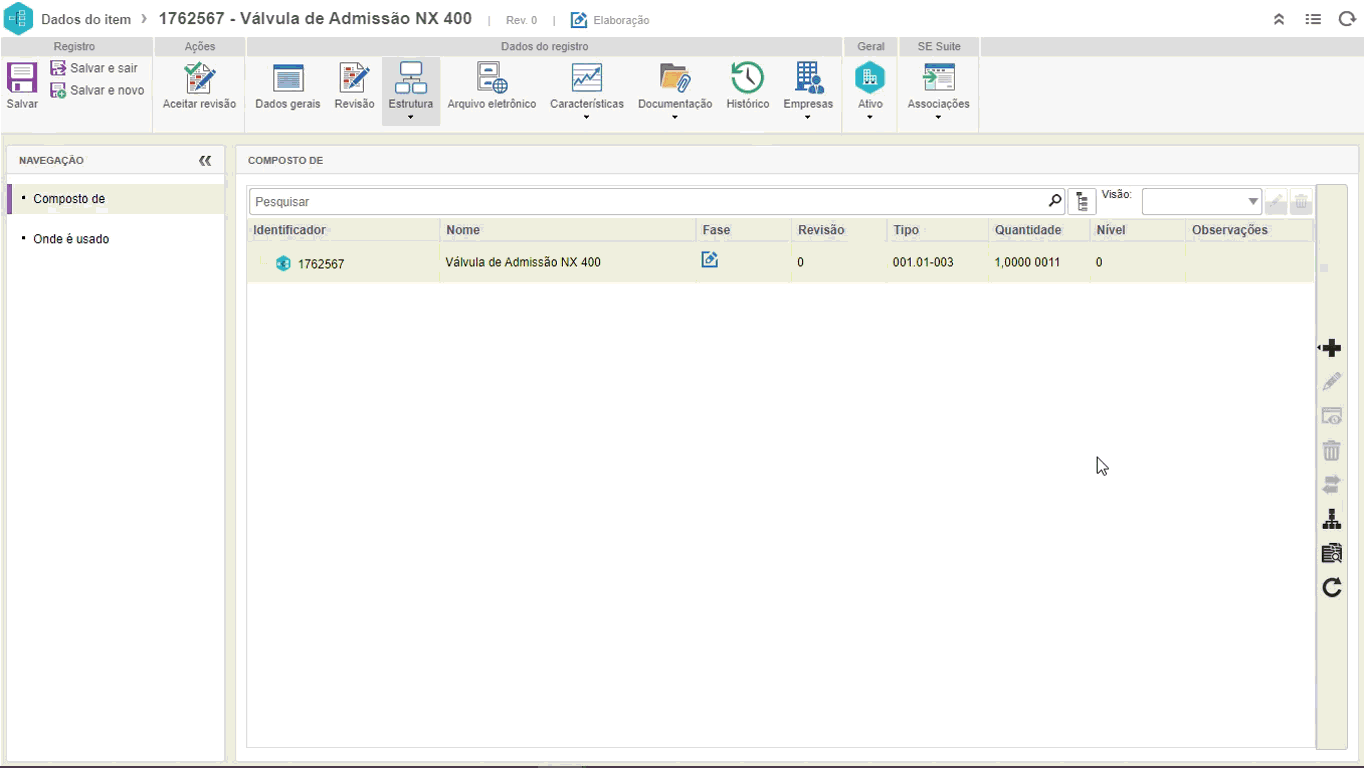Click the Ativo hexagon icon

point(870,78)
